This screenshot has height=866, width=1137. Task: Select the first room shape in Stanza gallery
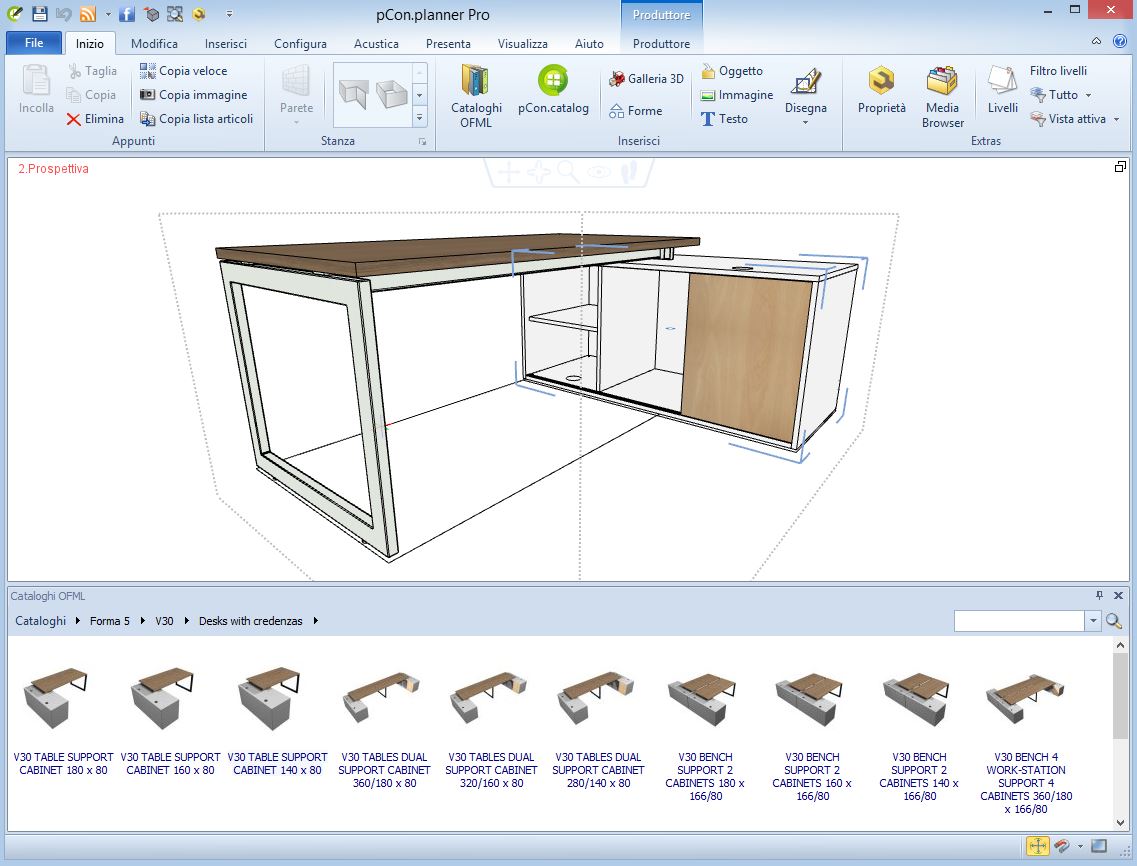[x=353, y=95]
